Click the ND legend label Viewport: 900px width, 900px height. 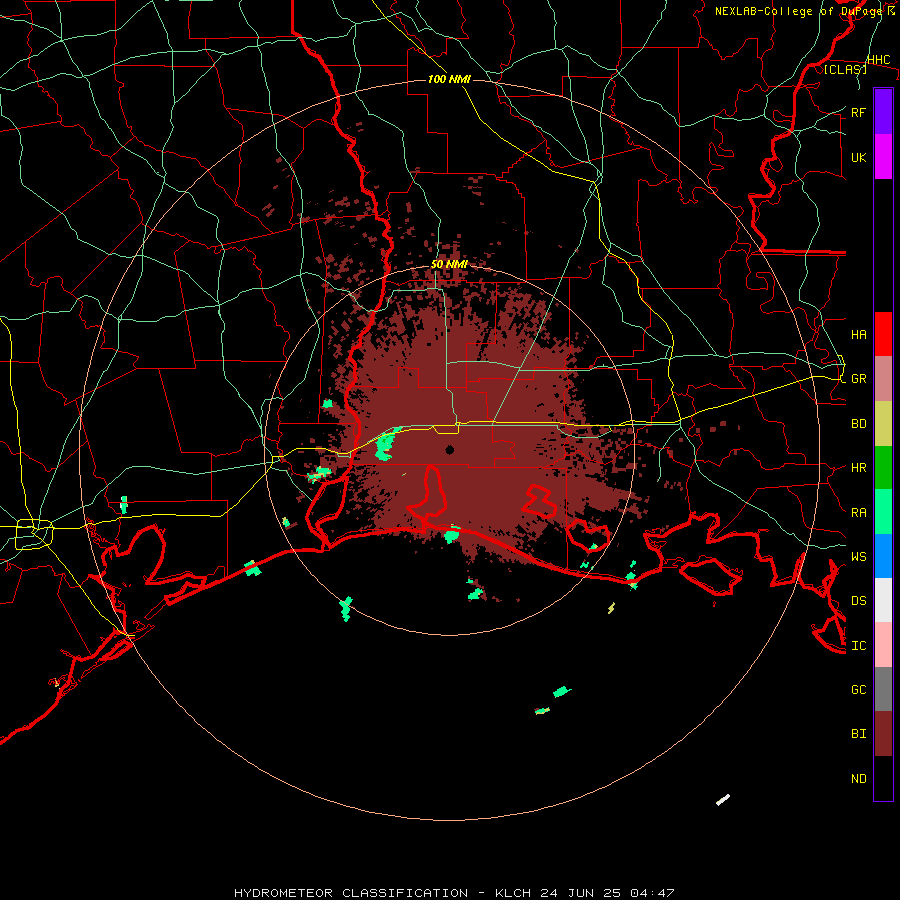pos(858,779)
